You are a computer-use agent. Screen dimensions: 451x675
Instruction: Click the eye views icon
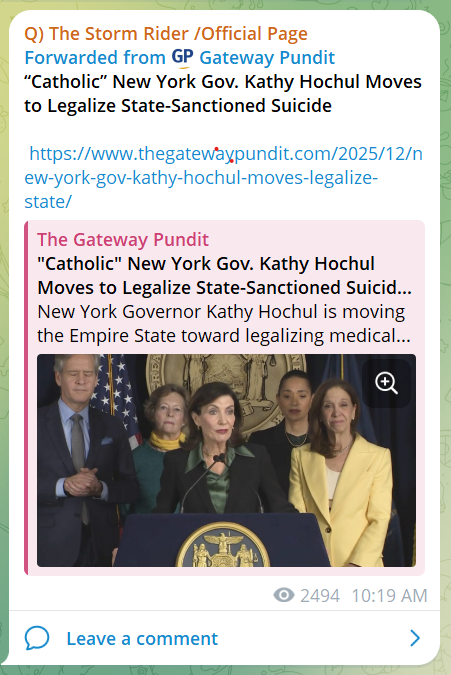click(x=284, y=595)
